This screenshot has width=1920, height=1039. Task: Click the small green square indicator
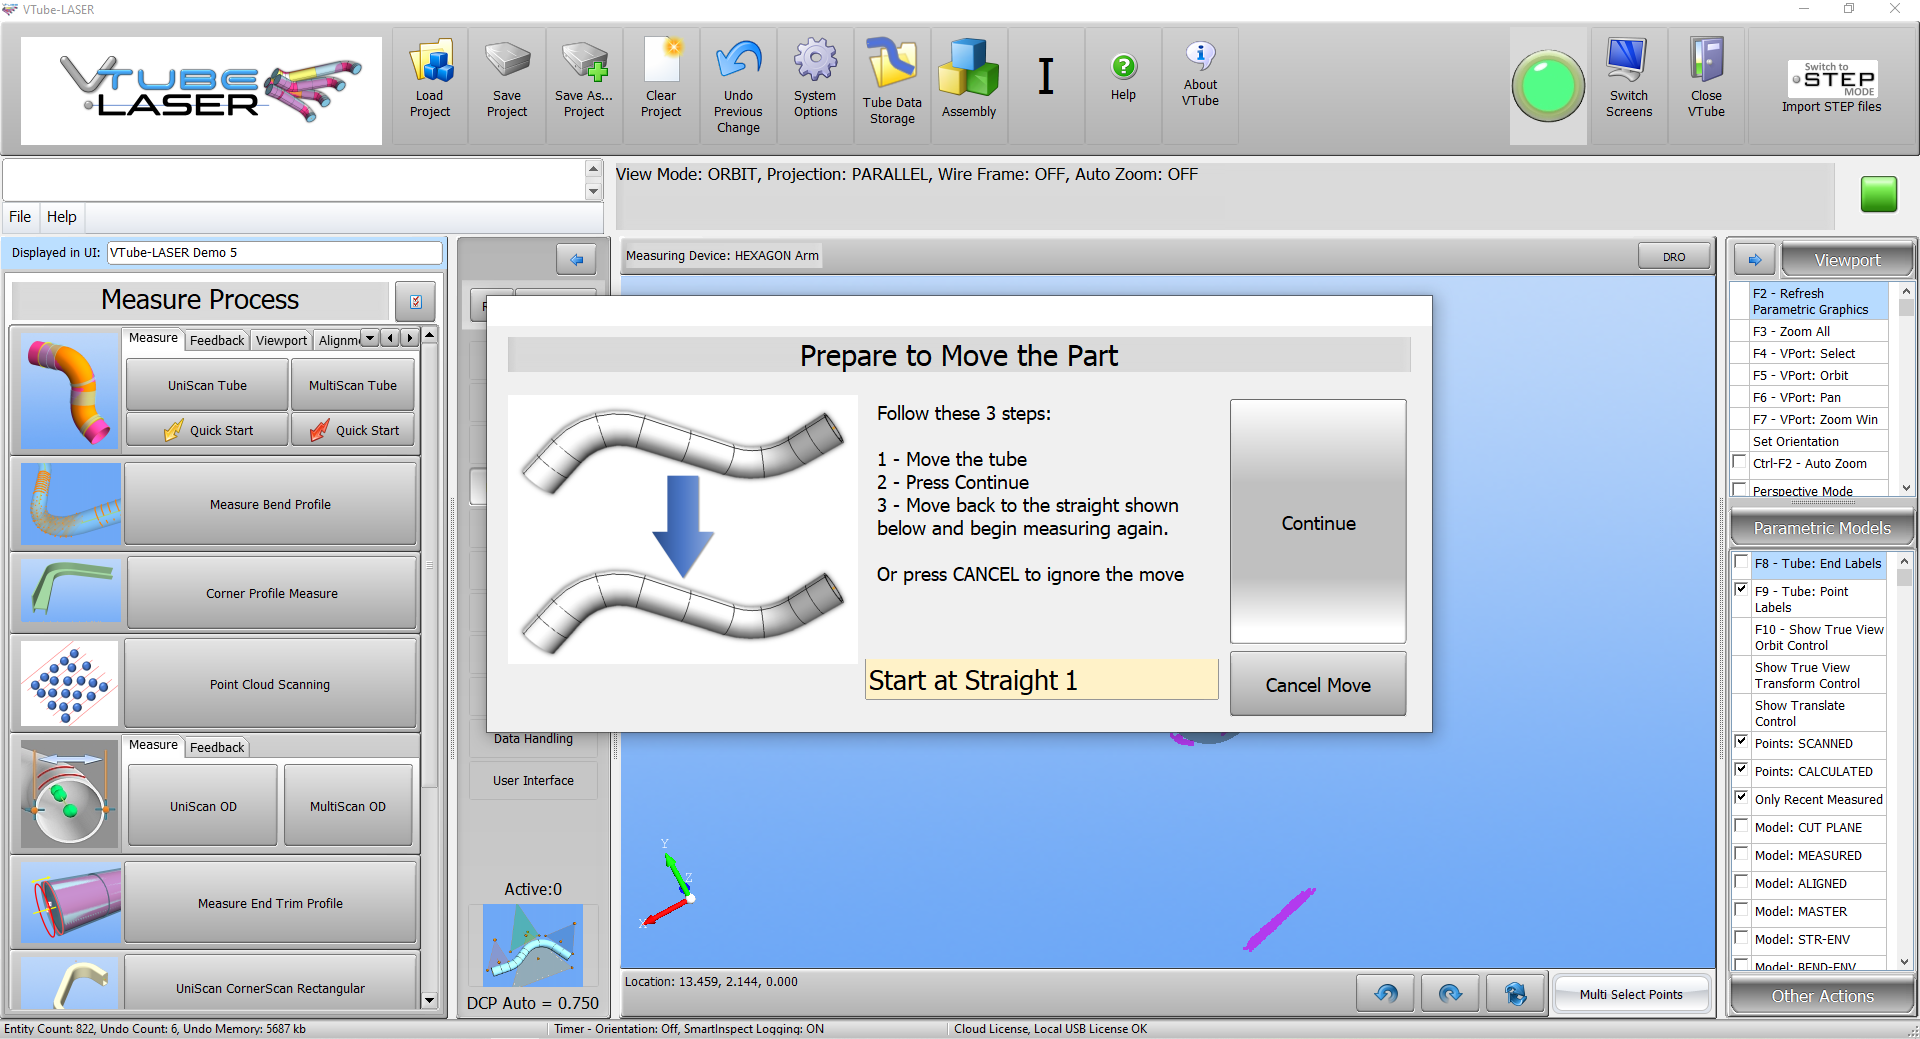click(x=1879, y=194)
